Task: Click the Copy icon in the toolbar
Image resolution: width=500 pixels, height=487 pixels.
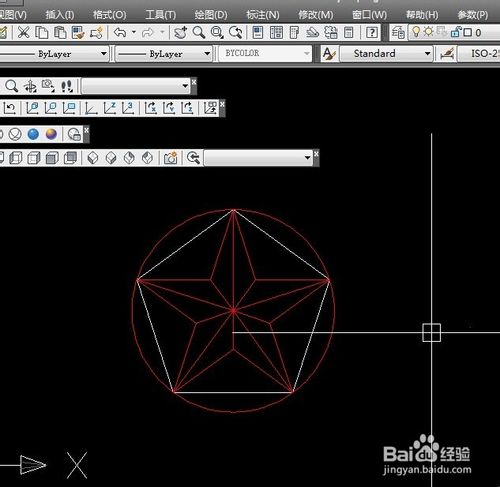Action: coord(42,33)
